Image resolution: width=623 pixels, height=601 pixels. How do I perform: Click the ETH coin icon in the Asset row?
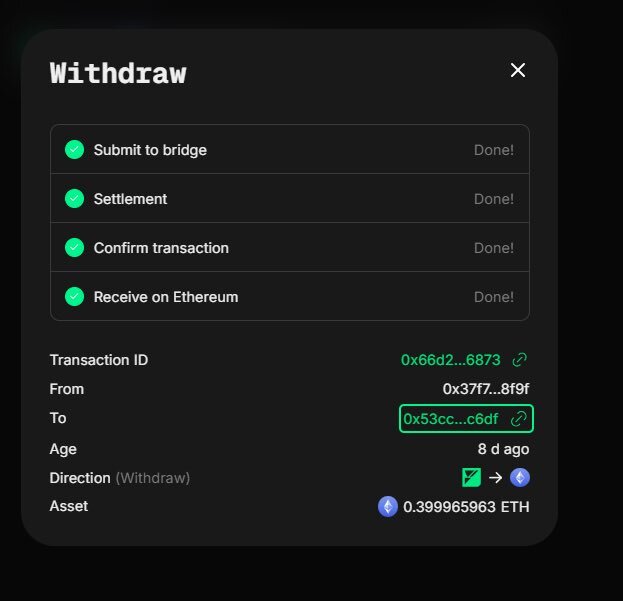388,507
